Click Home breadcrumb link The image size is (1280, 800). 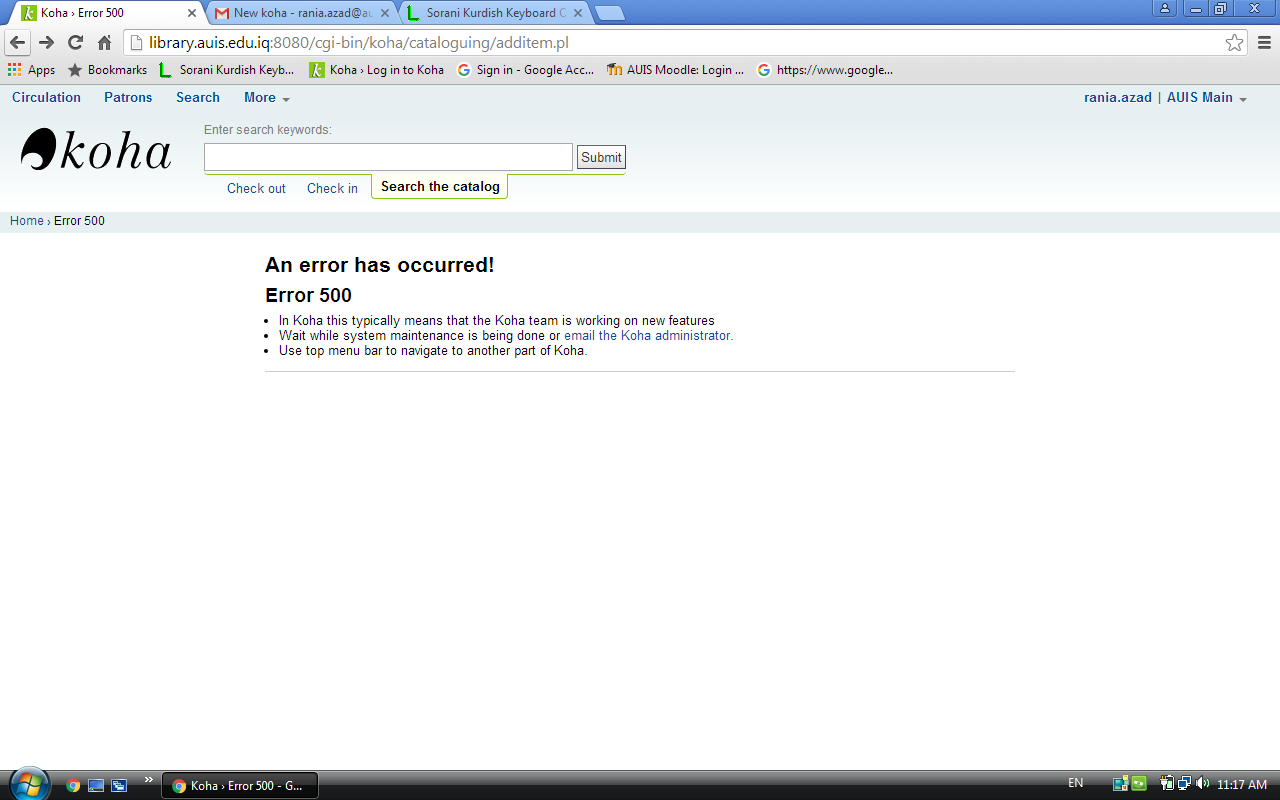click(26, 221)
